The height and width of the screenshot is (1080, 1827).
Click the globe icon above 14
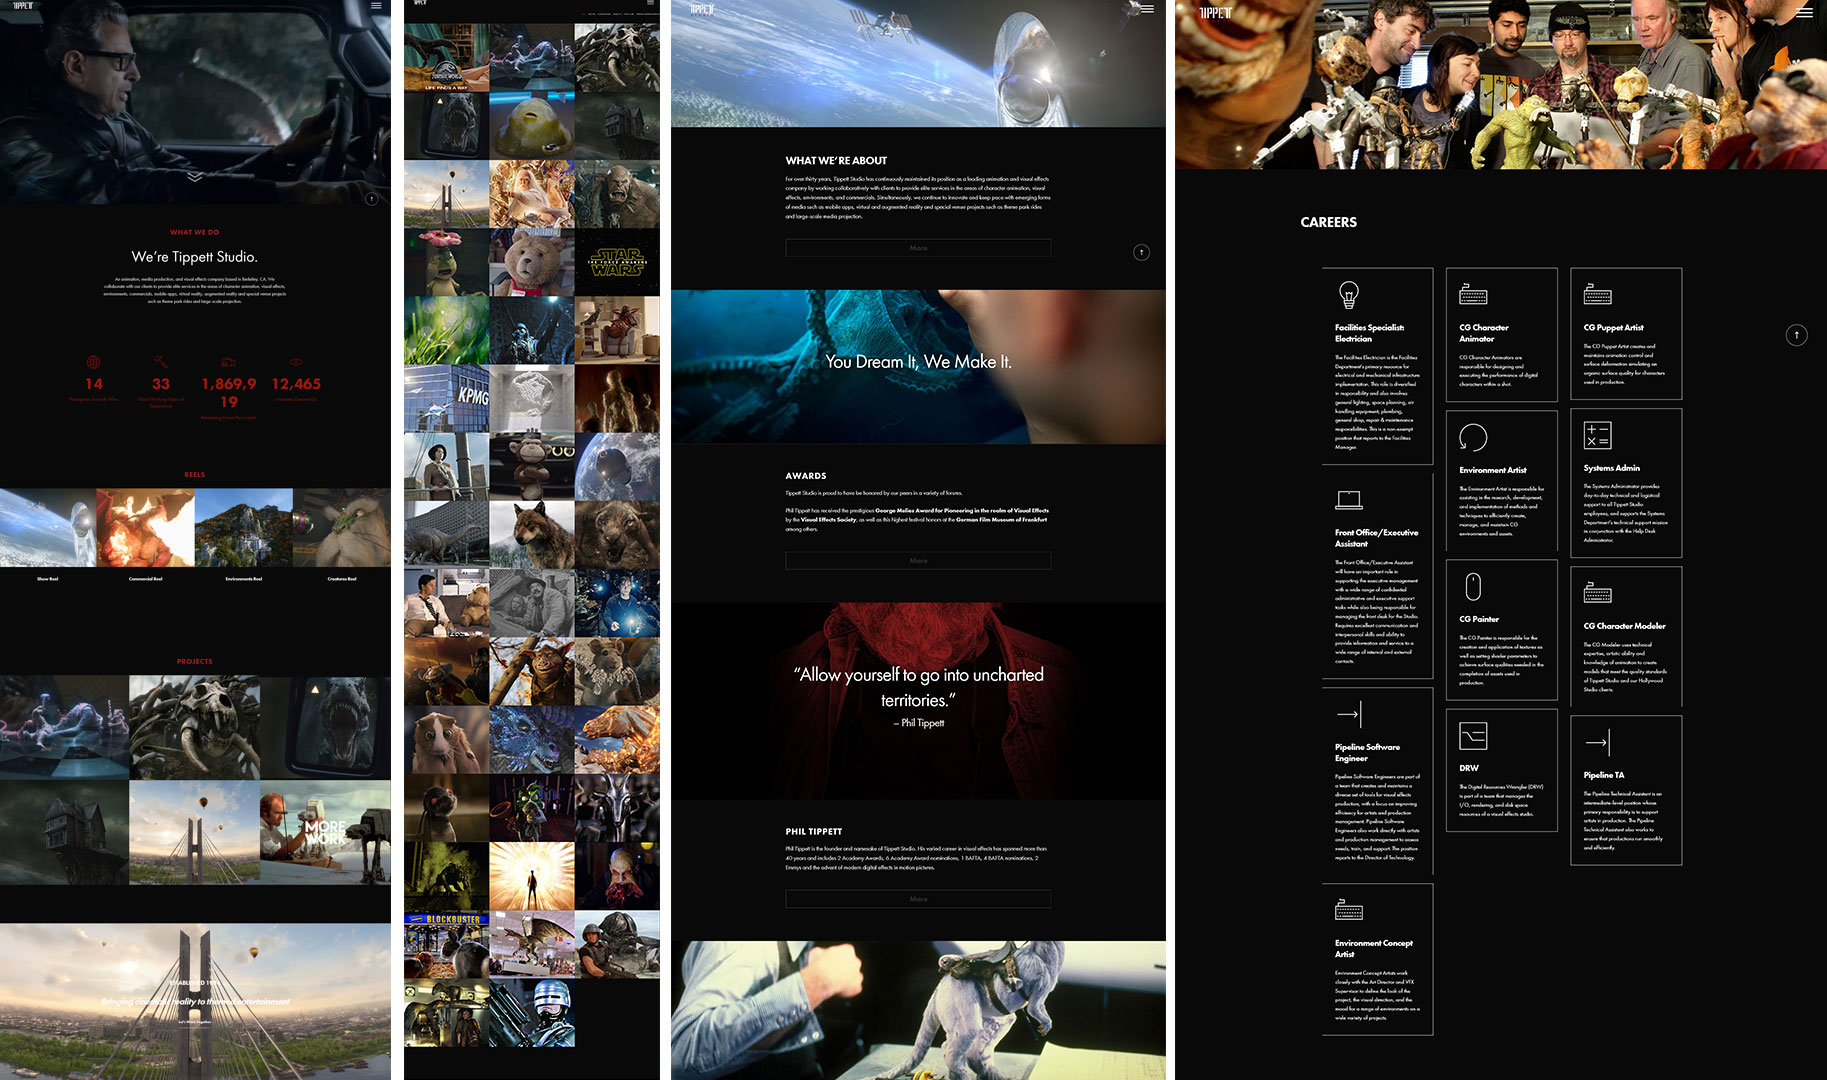(93, 362)
